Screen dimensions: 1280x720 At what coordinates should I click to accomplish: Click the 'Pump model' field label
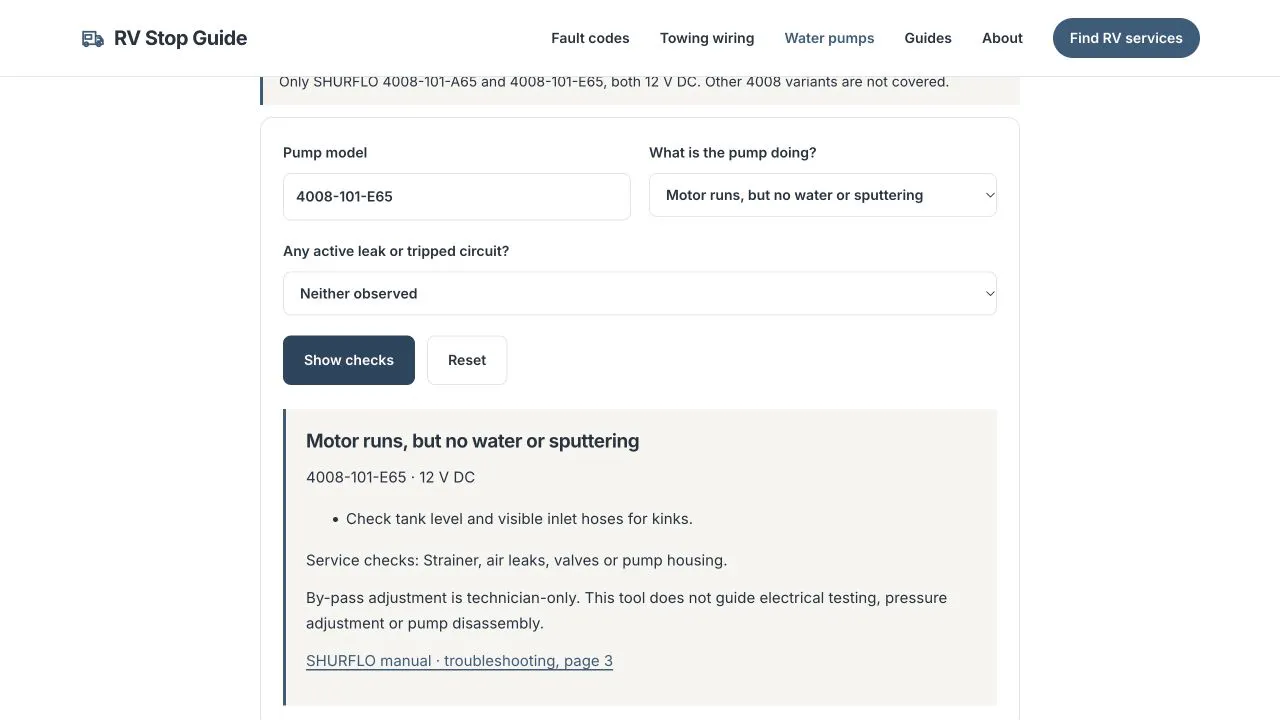[325, 153]
